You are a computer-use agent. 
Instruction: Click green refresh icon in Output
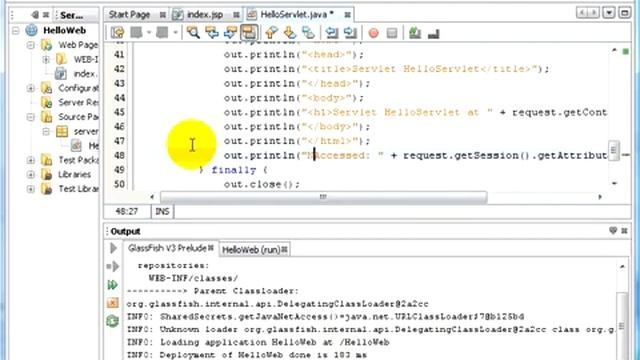pos(113,321)
